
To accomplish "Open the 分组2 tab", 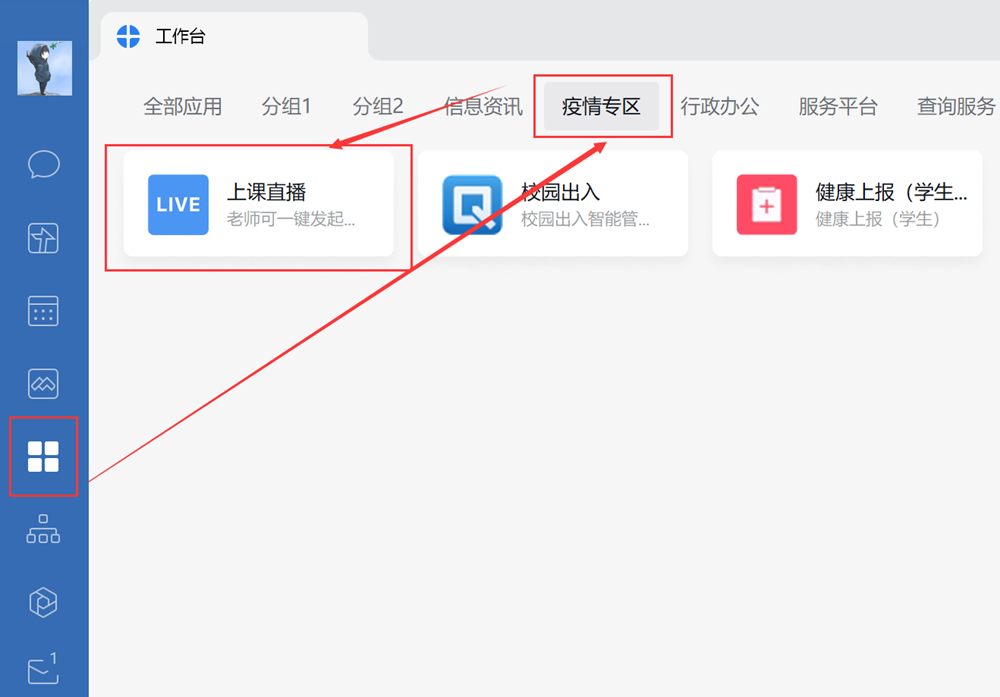I will pyautogui.click(x=378, y=107).
